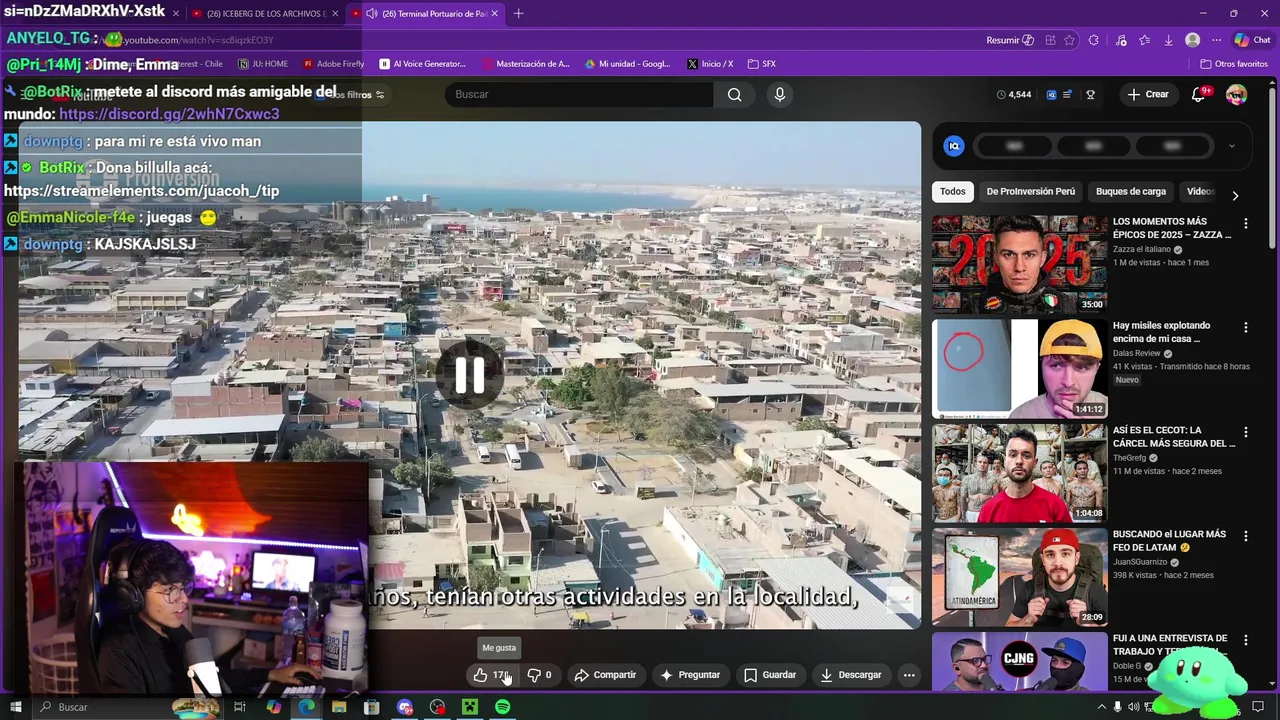1280x720 pixels.
Task: Like the video with thumbs-up button
Action: point(491,675)
